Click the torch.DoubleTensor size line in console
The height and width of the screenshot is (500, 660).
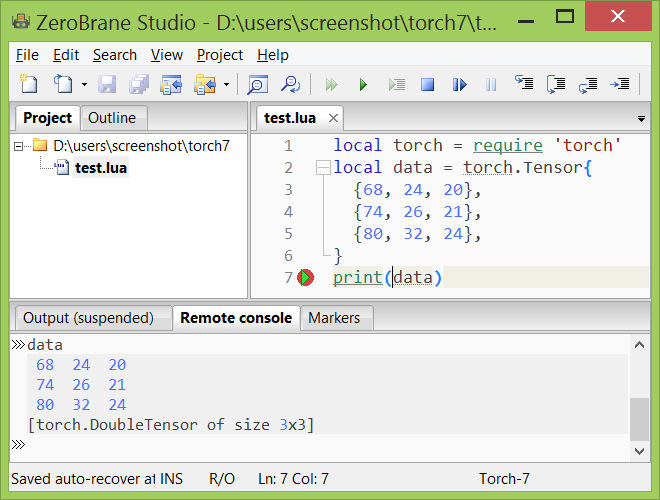pos(171,425)
